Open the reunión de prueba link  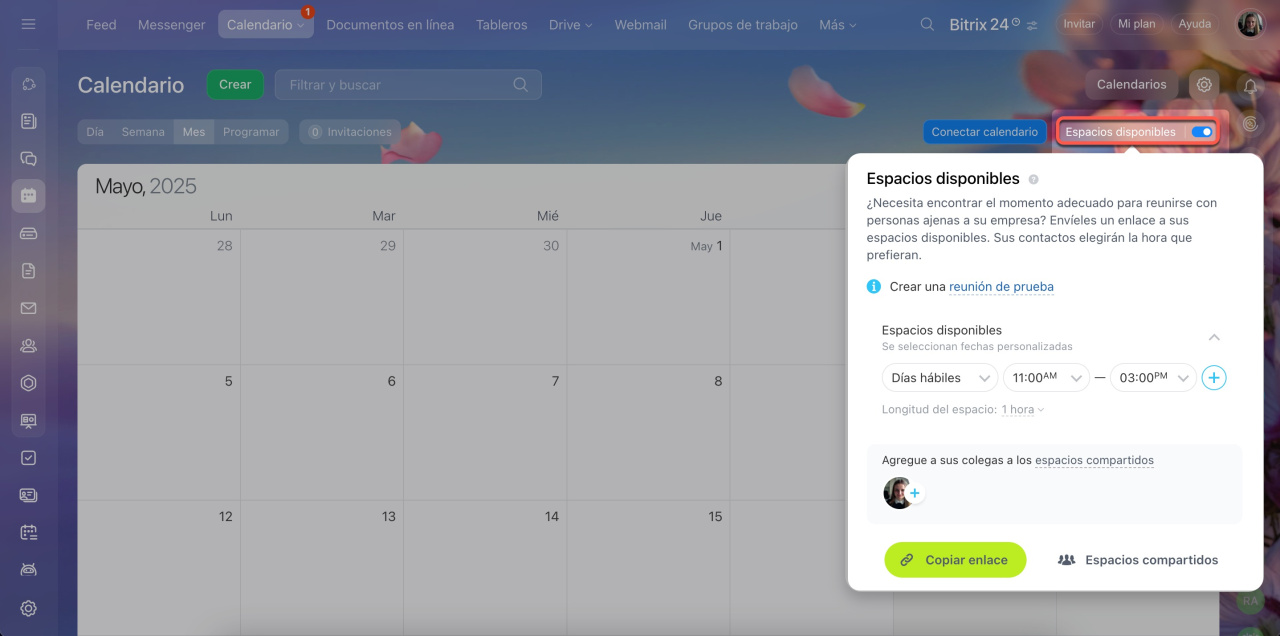click(1001, 287)
